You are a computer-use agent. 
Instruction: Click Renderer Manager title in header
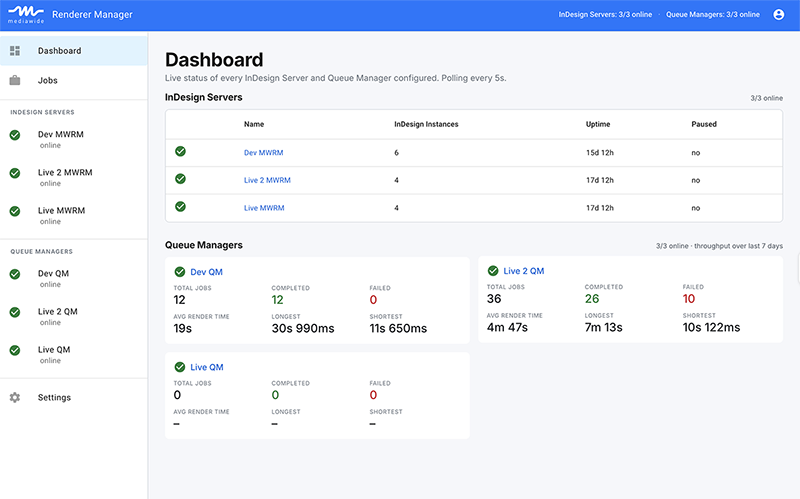[92, 15]
